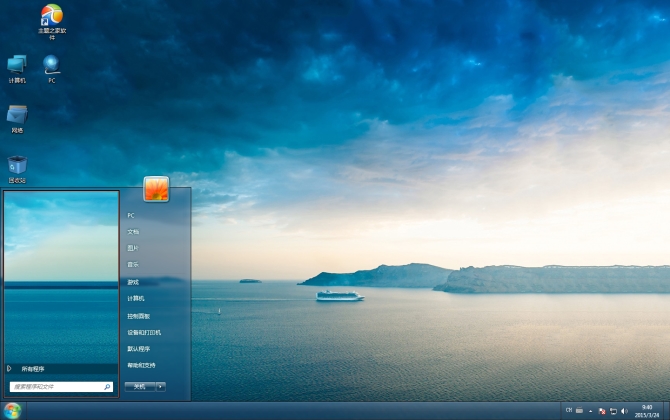Viewport: 670px width, 420px height.
Task: Expand 所有程序 all programs list
Action: click(x=62, y=369)
